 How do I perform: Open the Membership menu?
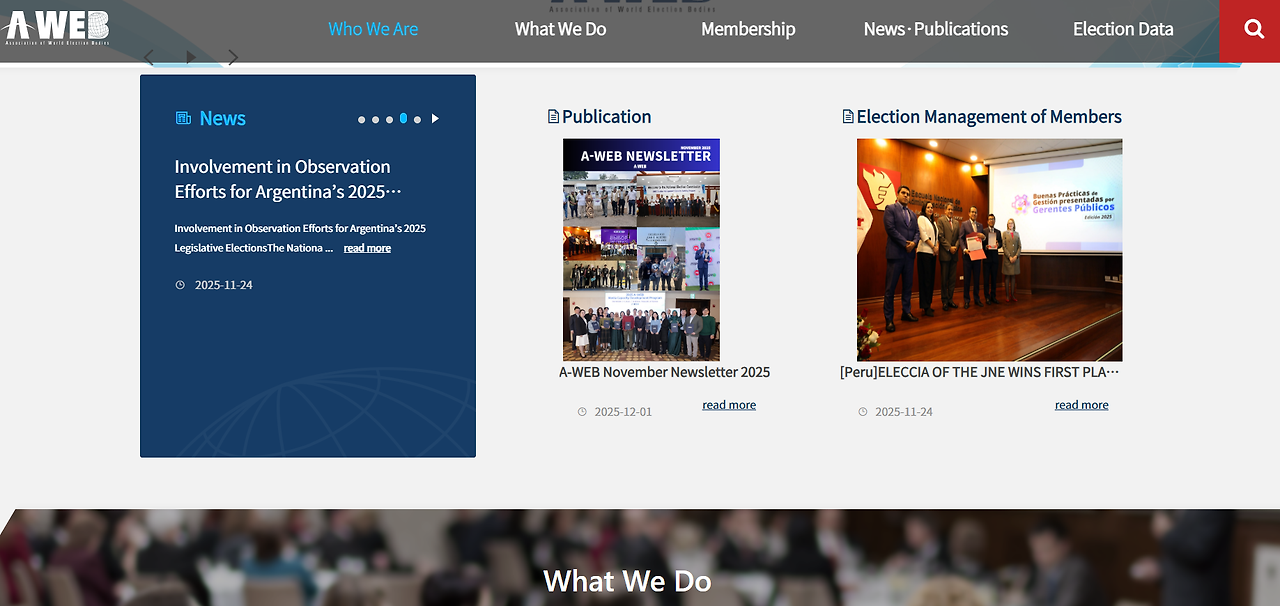748,29
